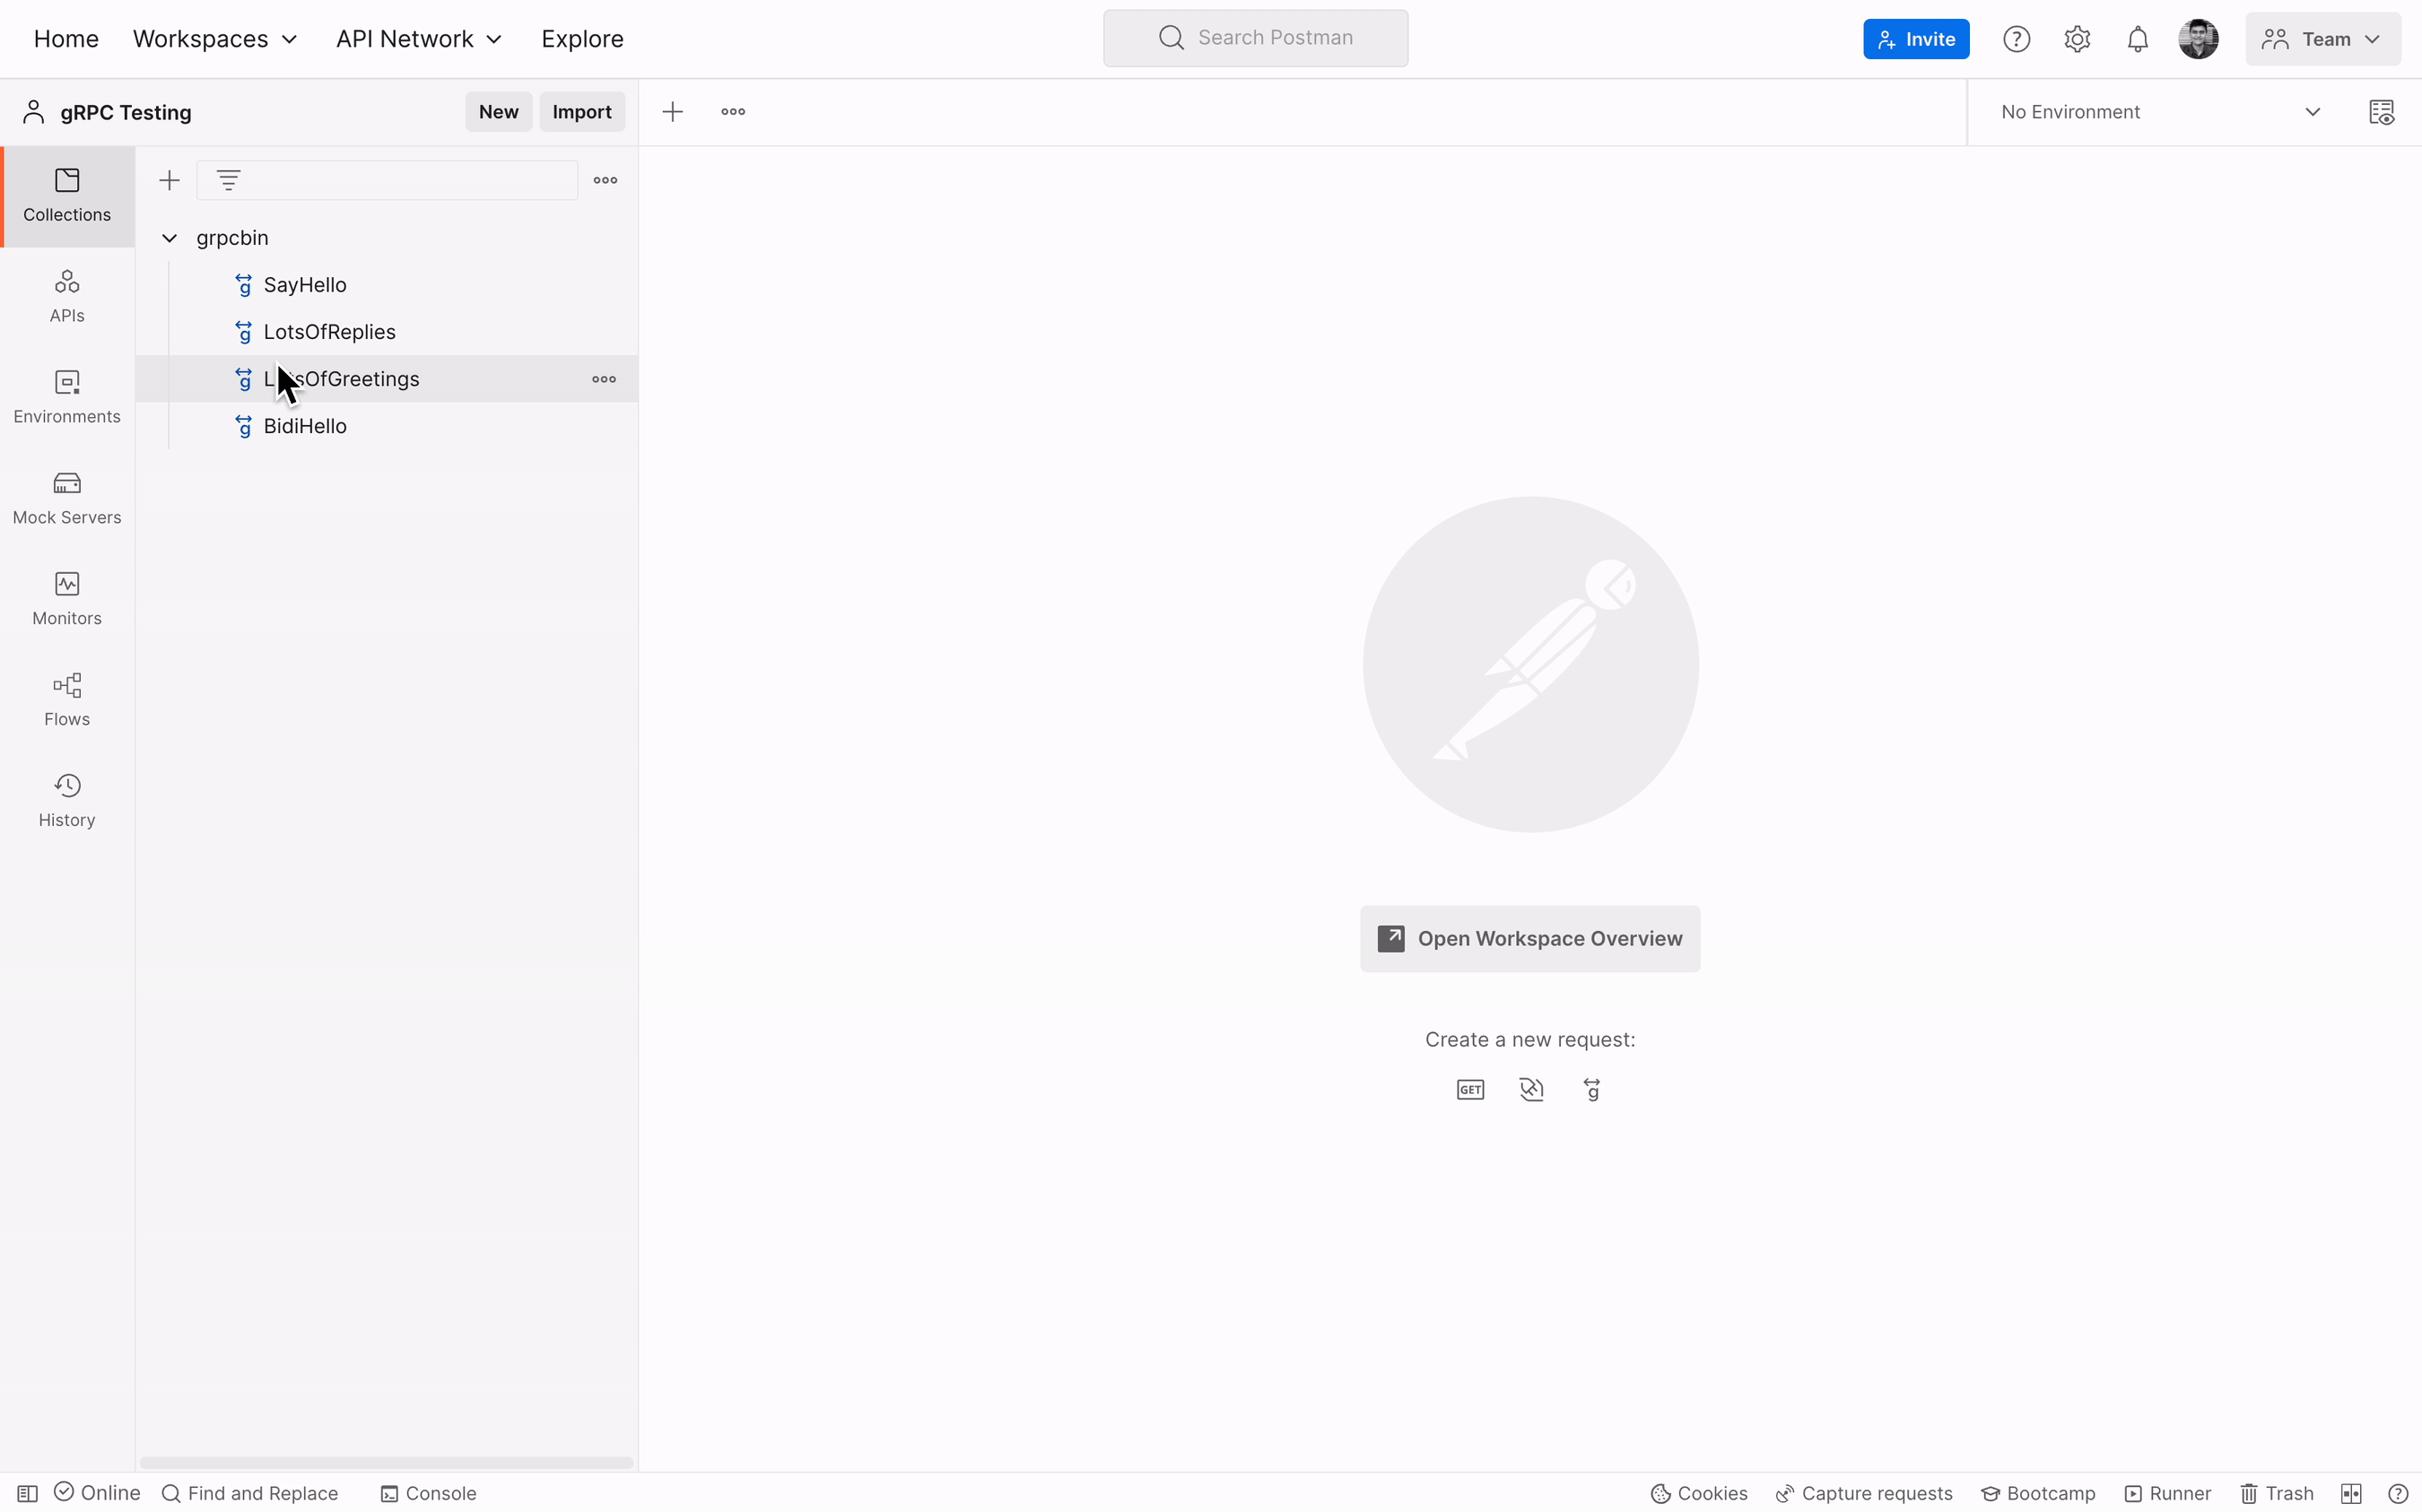Click the Import button
This screenshot has height=1512, width=2422.
point(581,112)
